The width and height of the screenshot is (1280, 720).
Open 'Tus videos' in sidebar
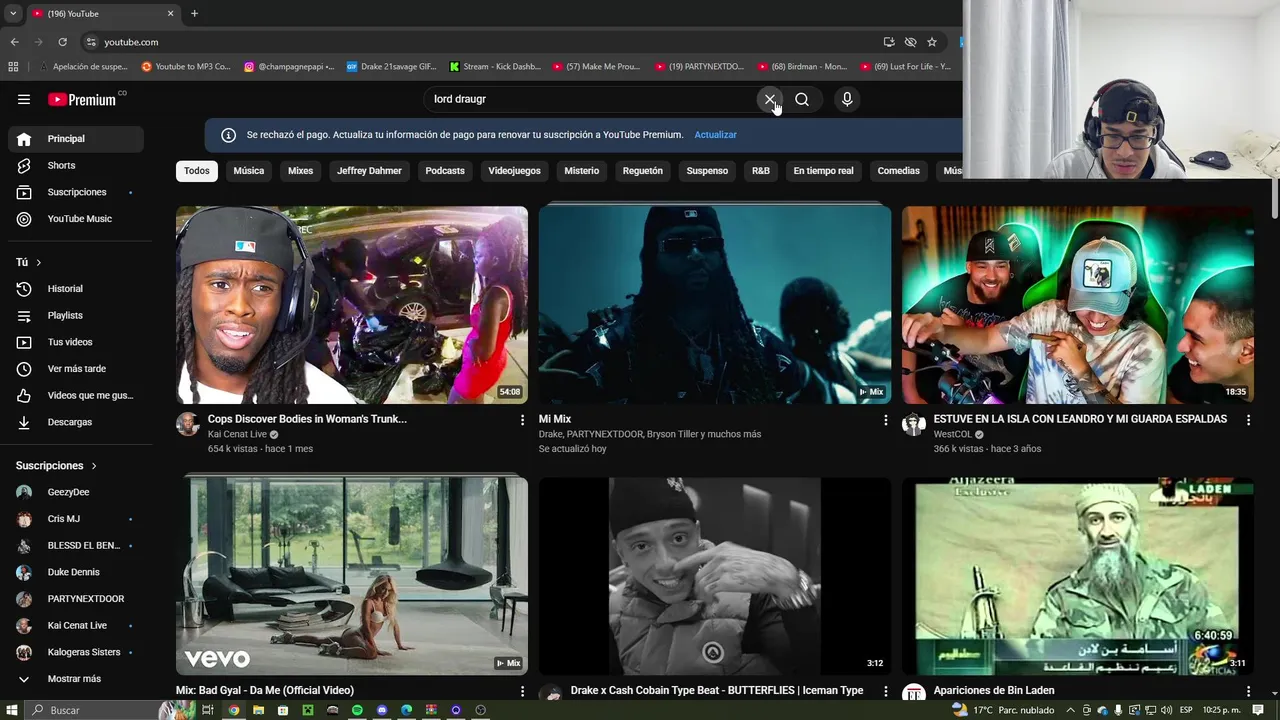coord(76,342)
